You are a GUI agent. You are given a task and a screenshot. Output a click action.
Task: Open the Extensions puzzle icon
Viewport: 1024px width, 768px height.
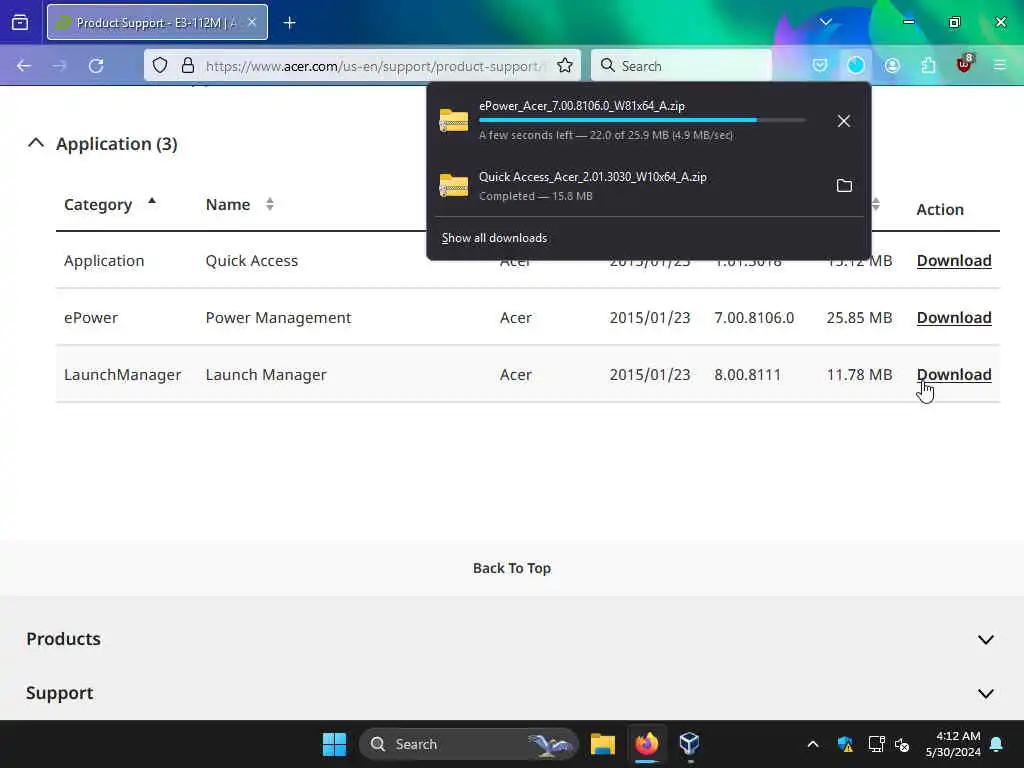(x=928, y=65)
